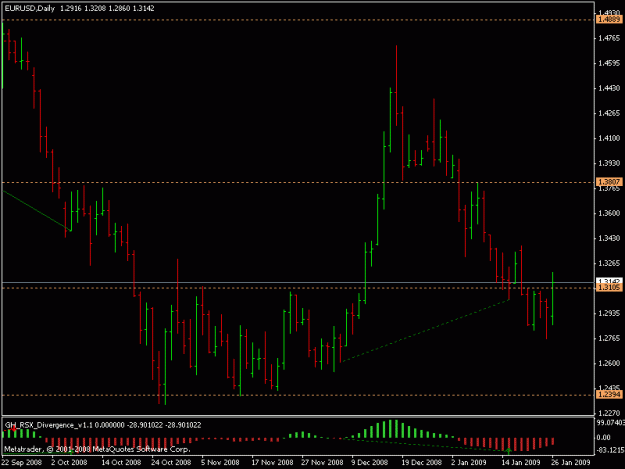Select the 1.2394 orange price level tag

[x=609, y=394]
